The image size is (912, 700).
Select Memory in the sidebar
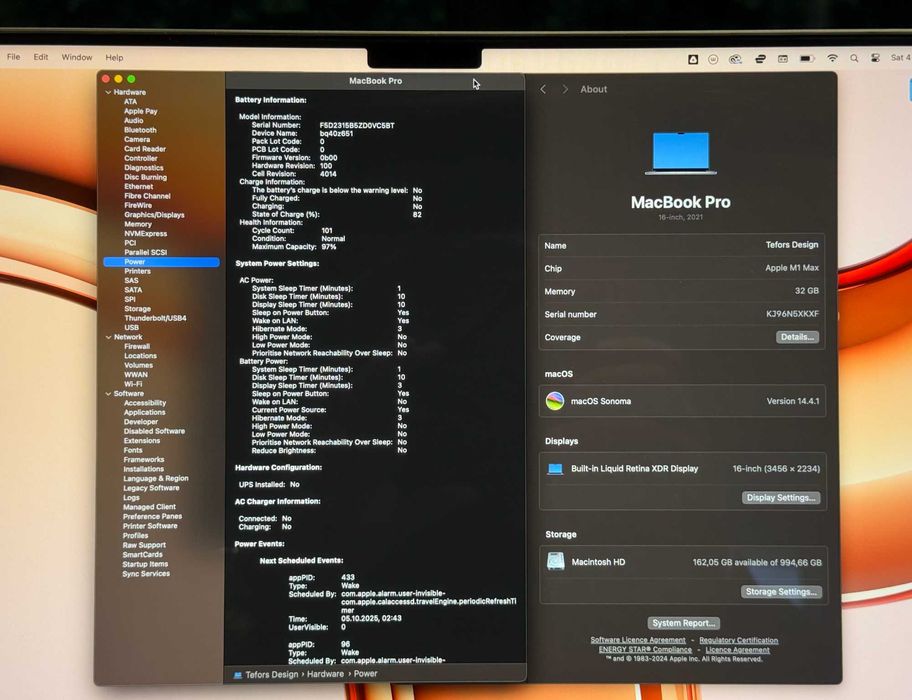pyautogui.click(x=138, y=224)
